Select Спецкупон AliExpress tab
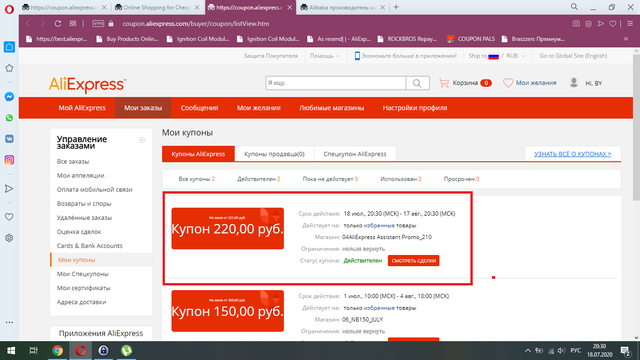The width and height of the screenshot is (640, 360). click(355, 154)
